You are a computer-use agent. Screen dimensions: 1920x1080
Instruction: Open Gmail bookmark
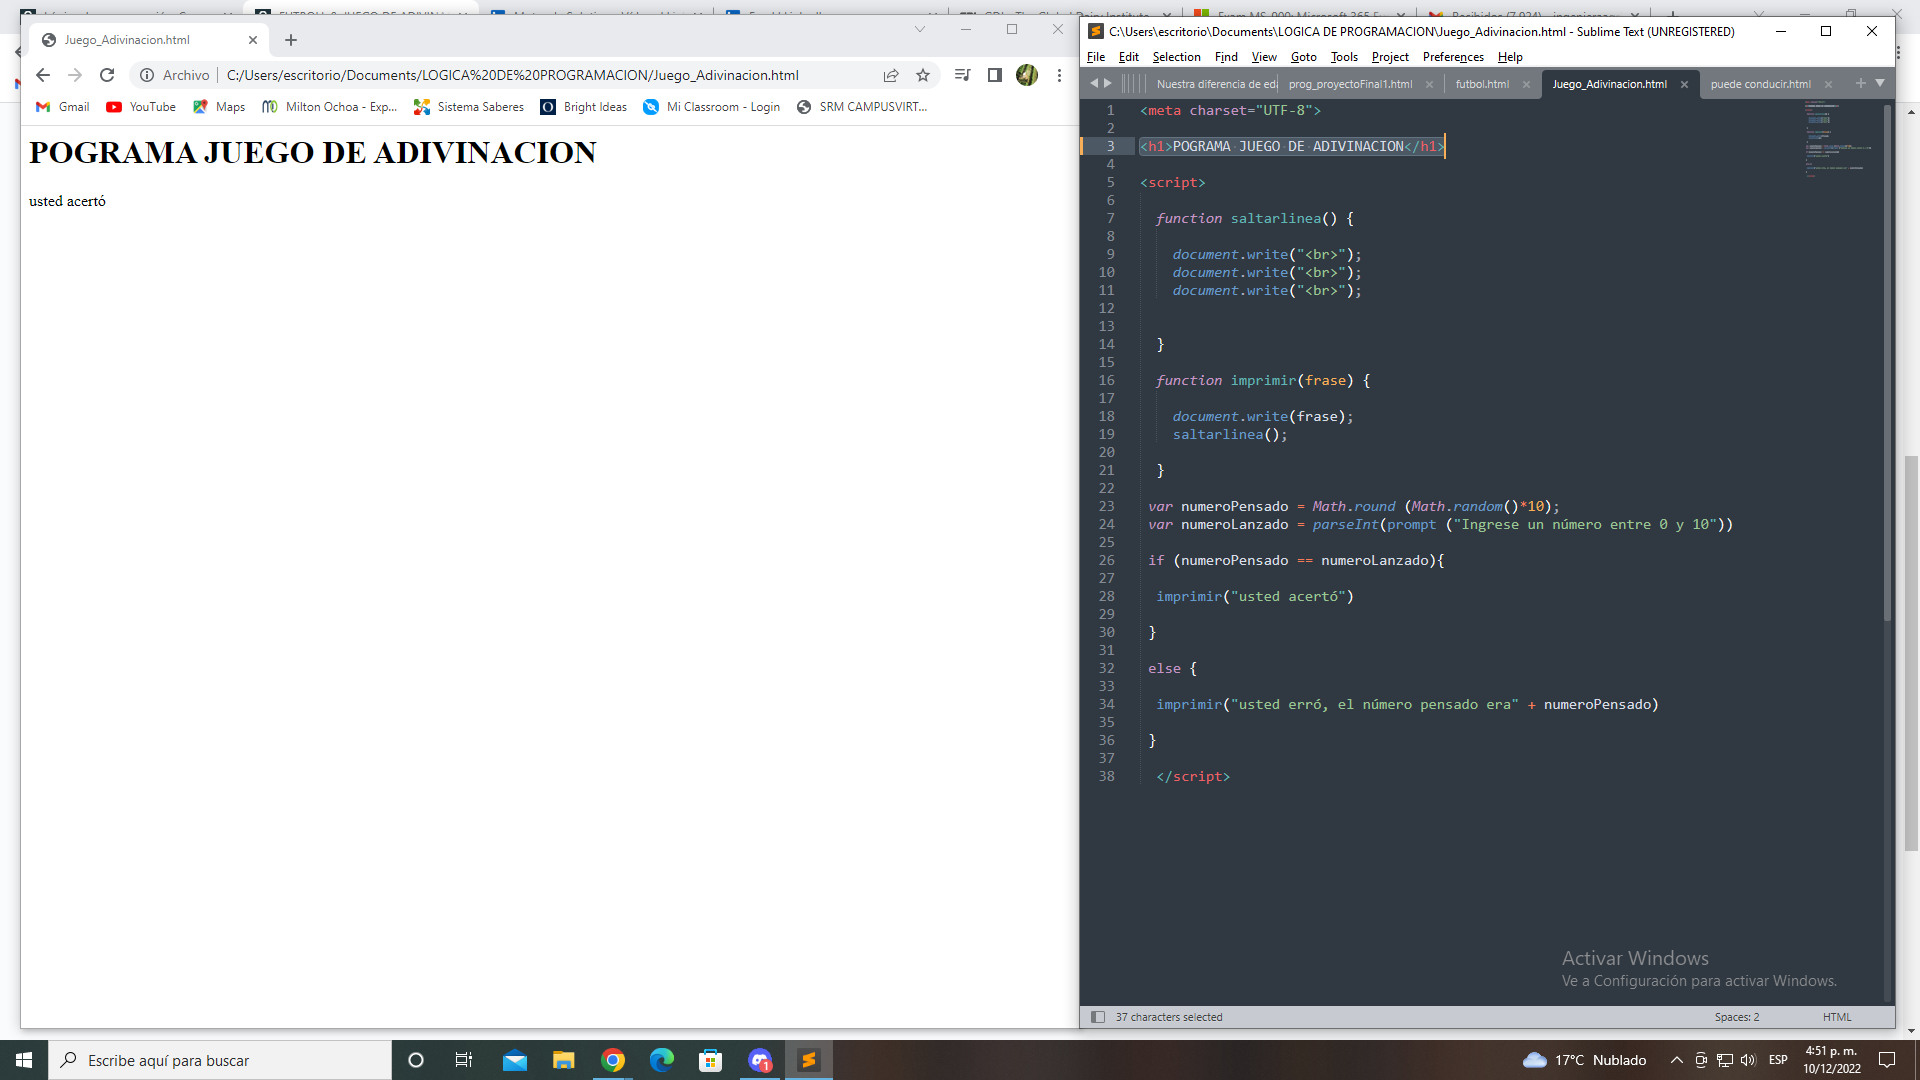tap(62, 107)
